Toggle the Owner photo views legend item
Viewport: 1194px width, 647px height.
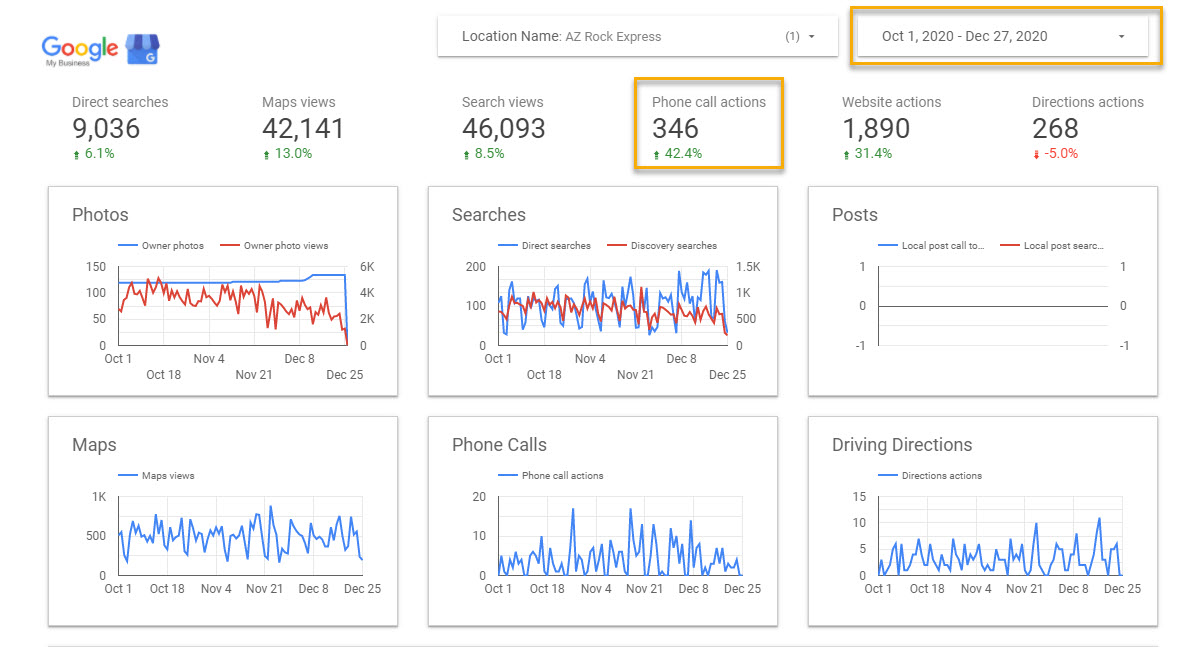274,246
